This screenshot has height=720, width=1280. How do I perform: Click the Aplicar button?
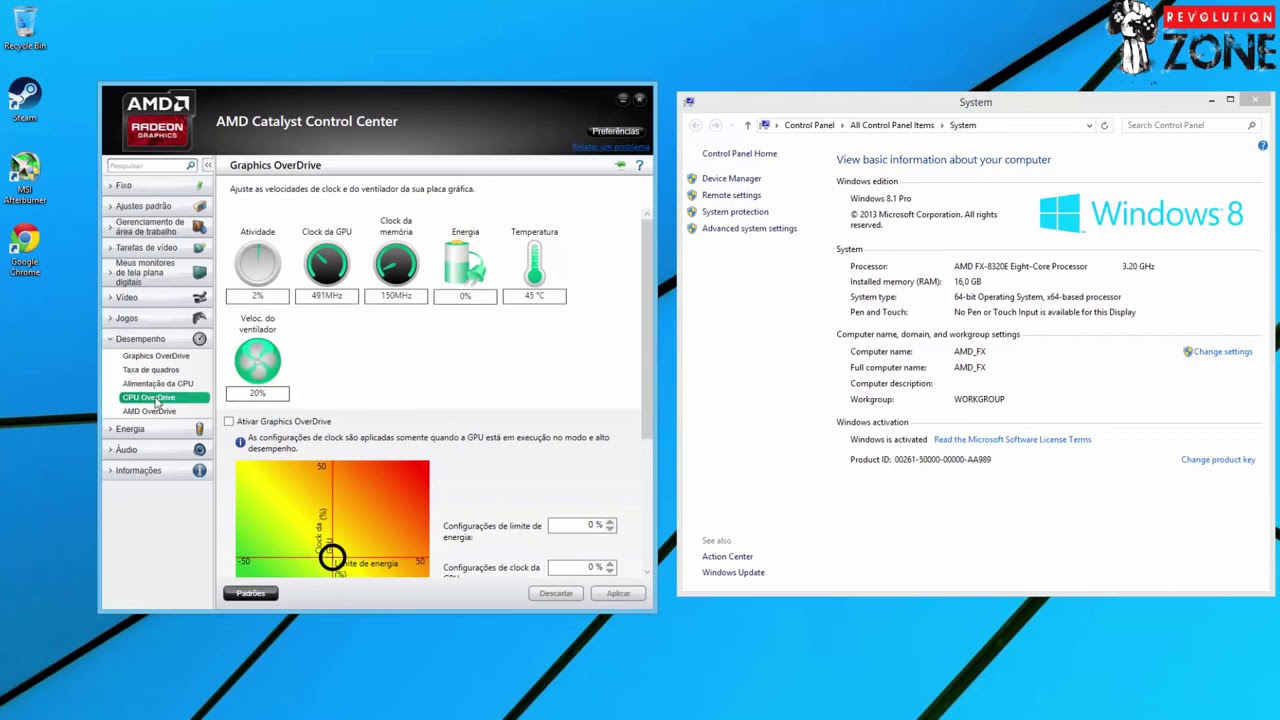(x=618, y=593)
